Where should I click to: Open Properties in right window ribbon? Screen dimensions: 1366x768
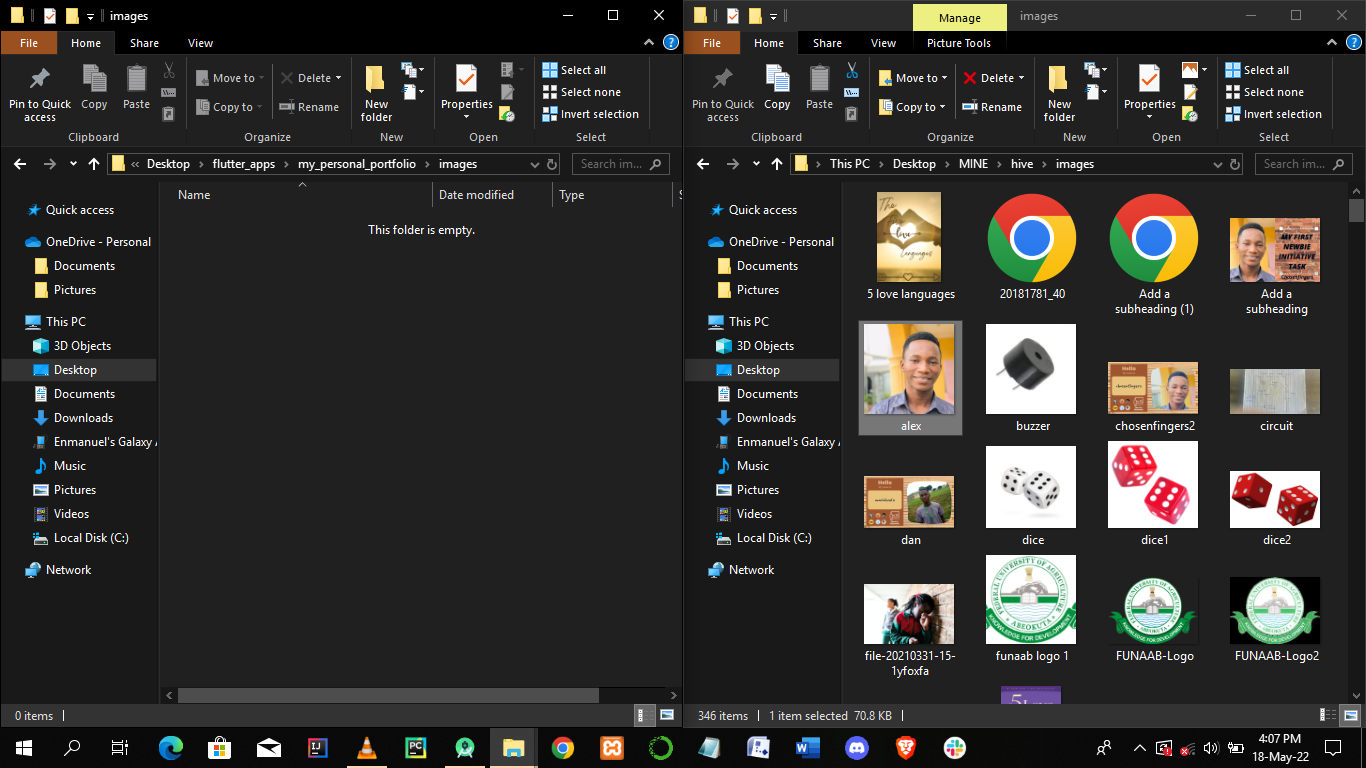1149,94
